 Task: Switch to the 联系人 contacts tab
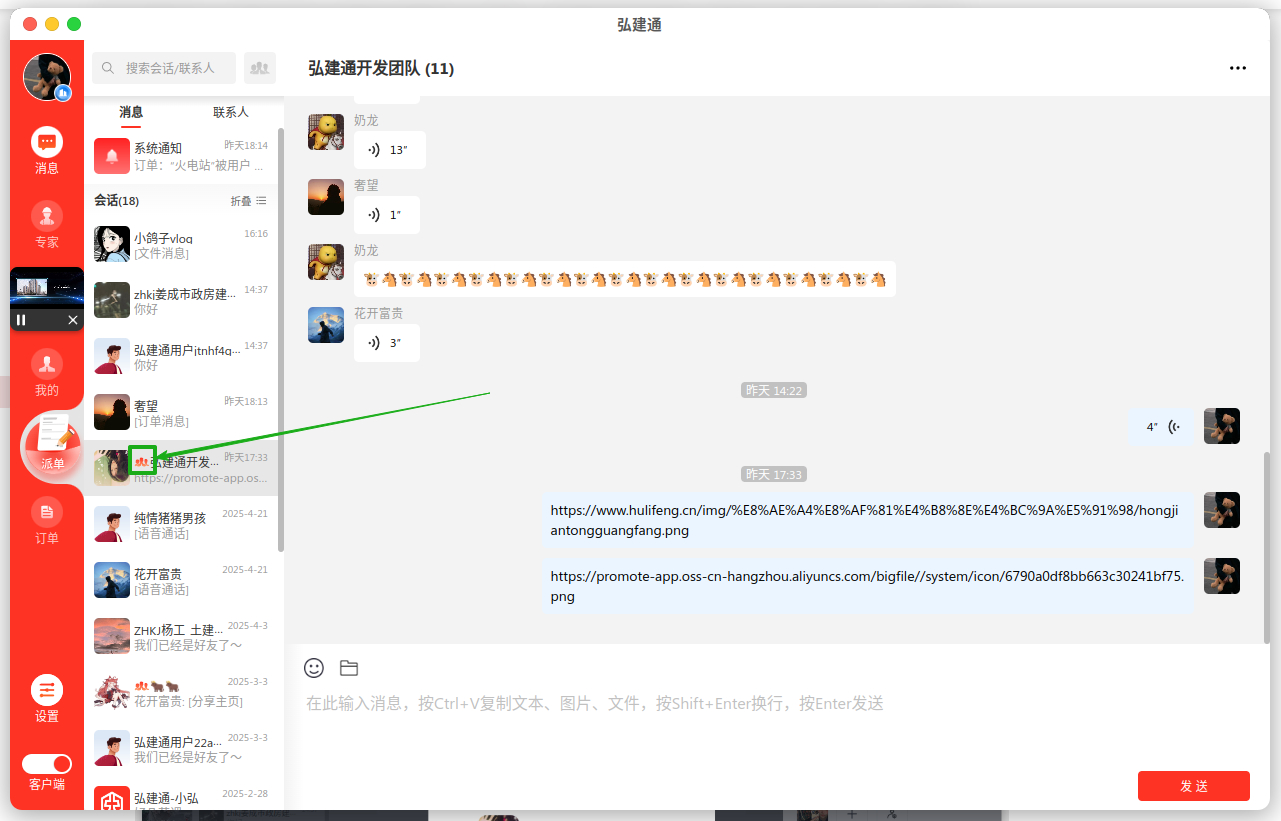click(x=231, y=112)
